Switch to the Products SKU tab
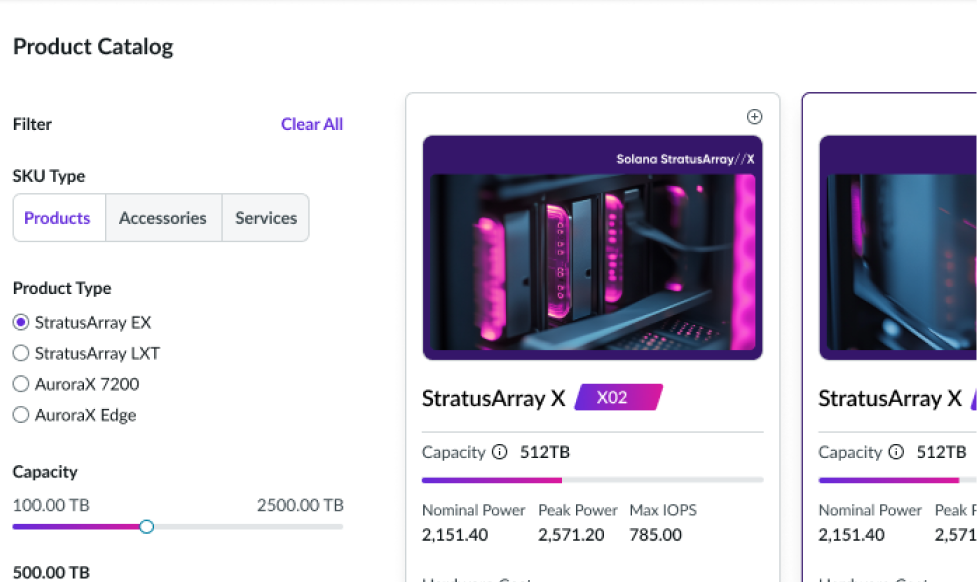977x582 pixels. click(x=58, y=218)
